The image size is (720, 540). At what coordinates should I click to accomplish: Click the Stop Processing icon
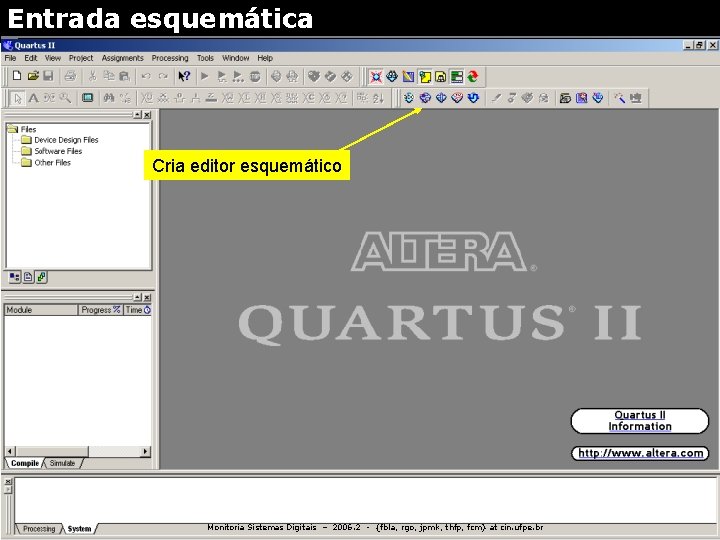click(255, 76)
